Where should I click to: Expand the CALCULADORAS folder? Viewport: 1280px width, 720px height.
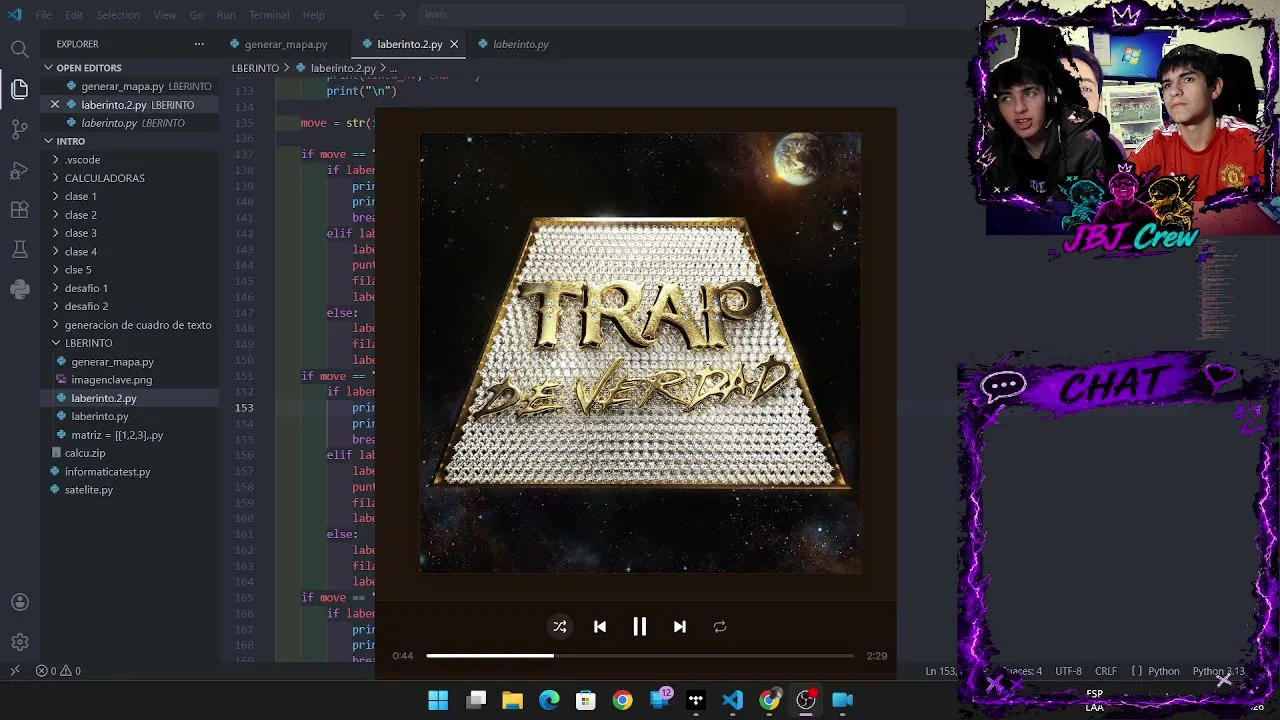pos(130,178)
